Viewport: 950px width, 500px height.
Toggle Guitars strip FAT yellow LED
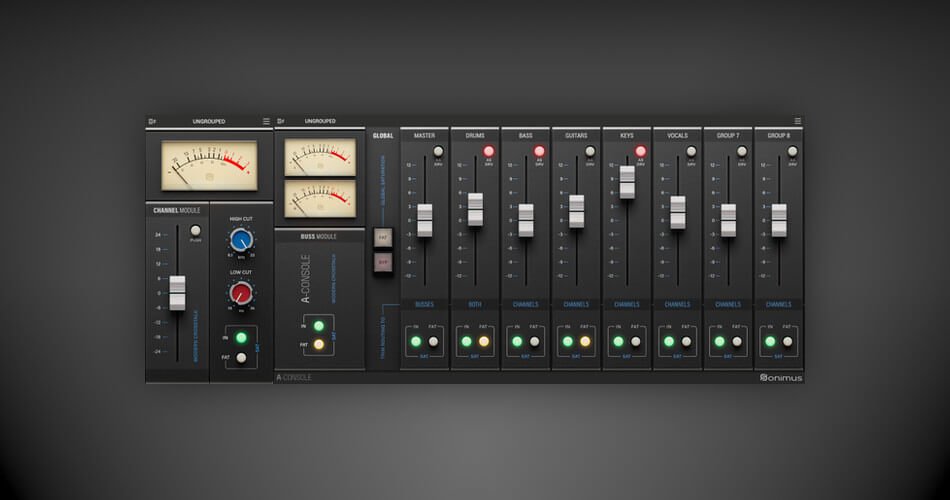coord(585,342)
